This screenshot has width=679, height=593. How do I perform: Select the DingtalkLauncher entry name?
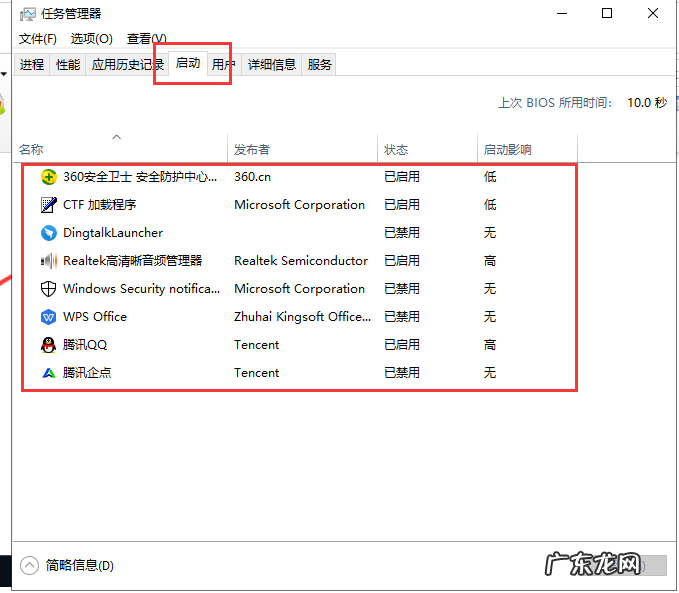pos(113,233)
